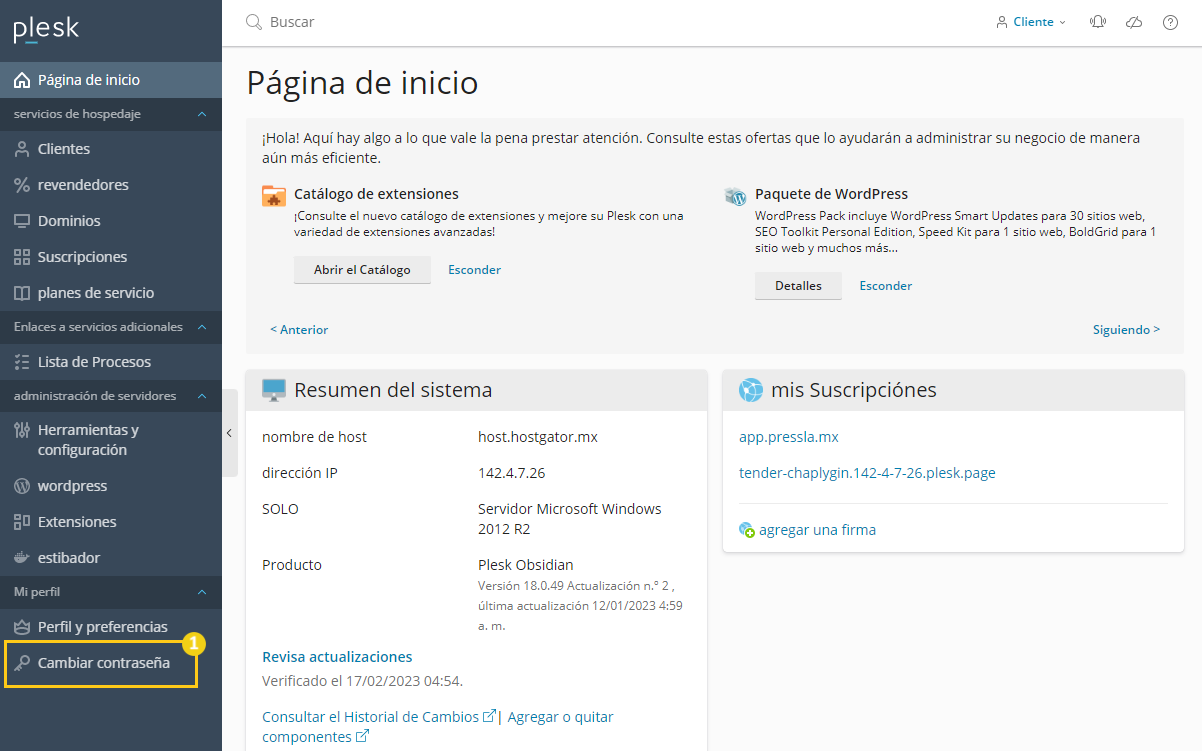Click the Detalles button
The height and width of the screenshot is (751, 1202).
tap(798, 286)
